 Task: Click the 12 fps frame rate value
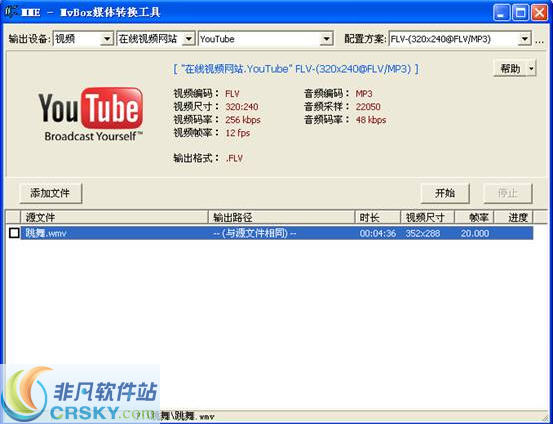pyautogui.click(x=237, y=133)
